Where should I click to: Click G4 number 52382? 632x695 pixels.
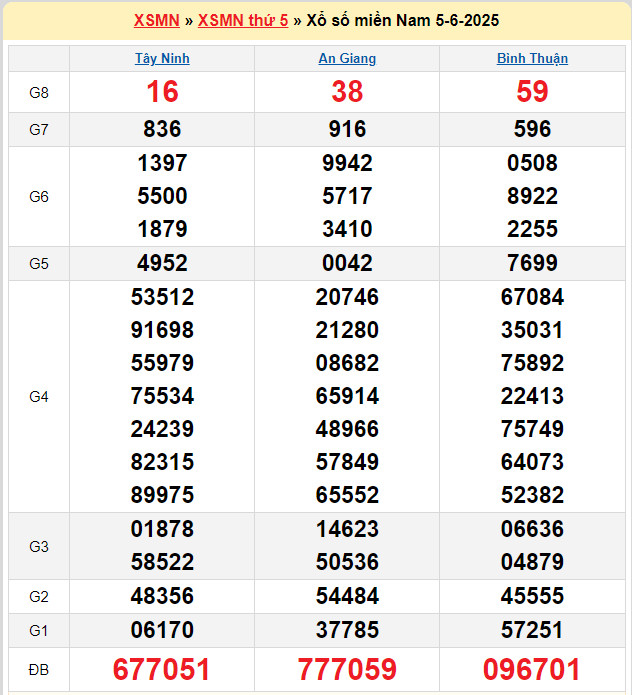(x=532, y=495)
